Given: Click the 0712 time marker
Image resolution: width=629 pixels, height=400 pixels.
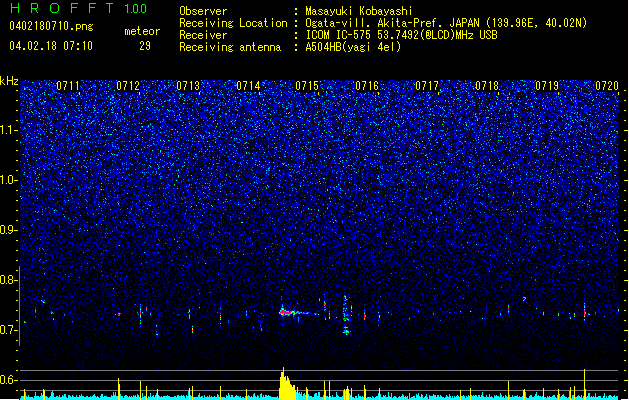Looking at the screenshot, I should [x=128, y=86].
